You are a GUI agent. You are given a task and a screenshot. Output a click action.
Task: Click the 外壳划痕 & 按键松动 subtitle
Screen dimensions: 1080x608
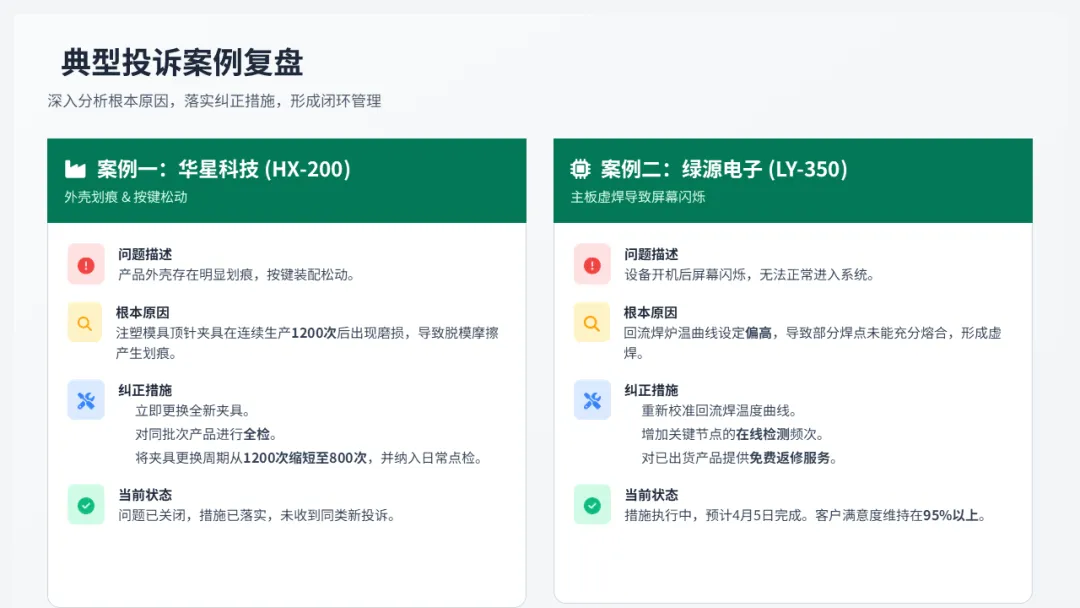126,197
